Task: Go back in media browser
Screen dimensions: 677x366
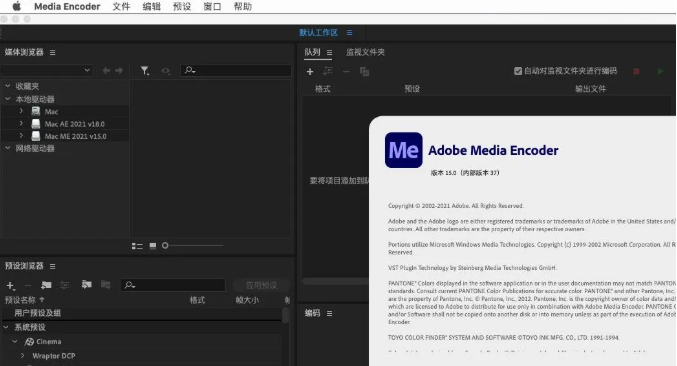Action: click(106, 70)
